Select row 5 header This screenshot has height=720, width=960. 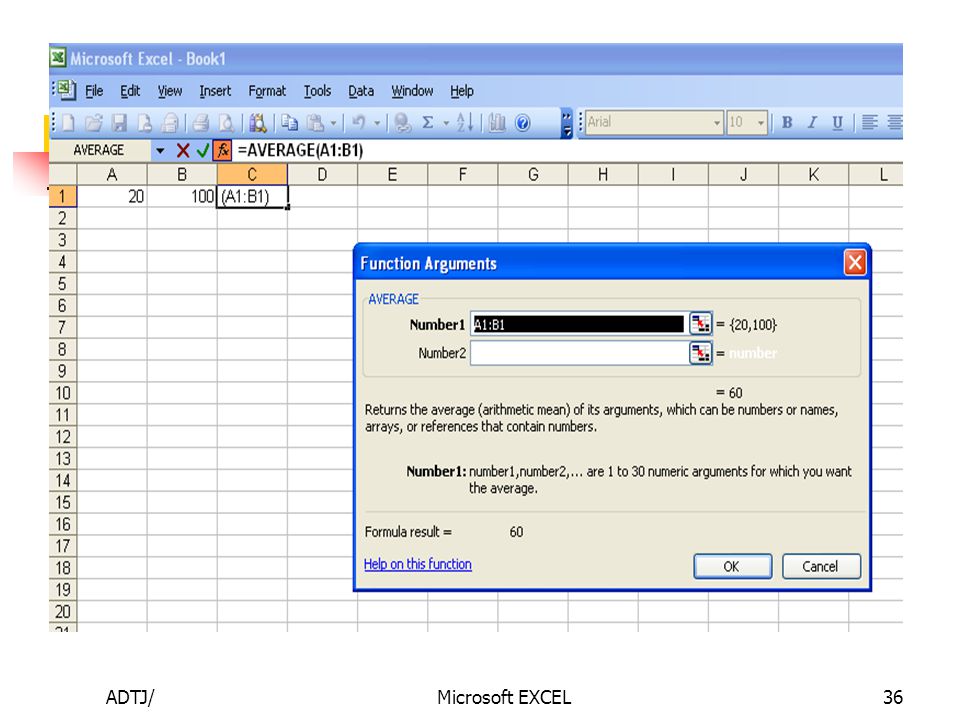[62, 284]
